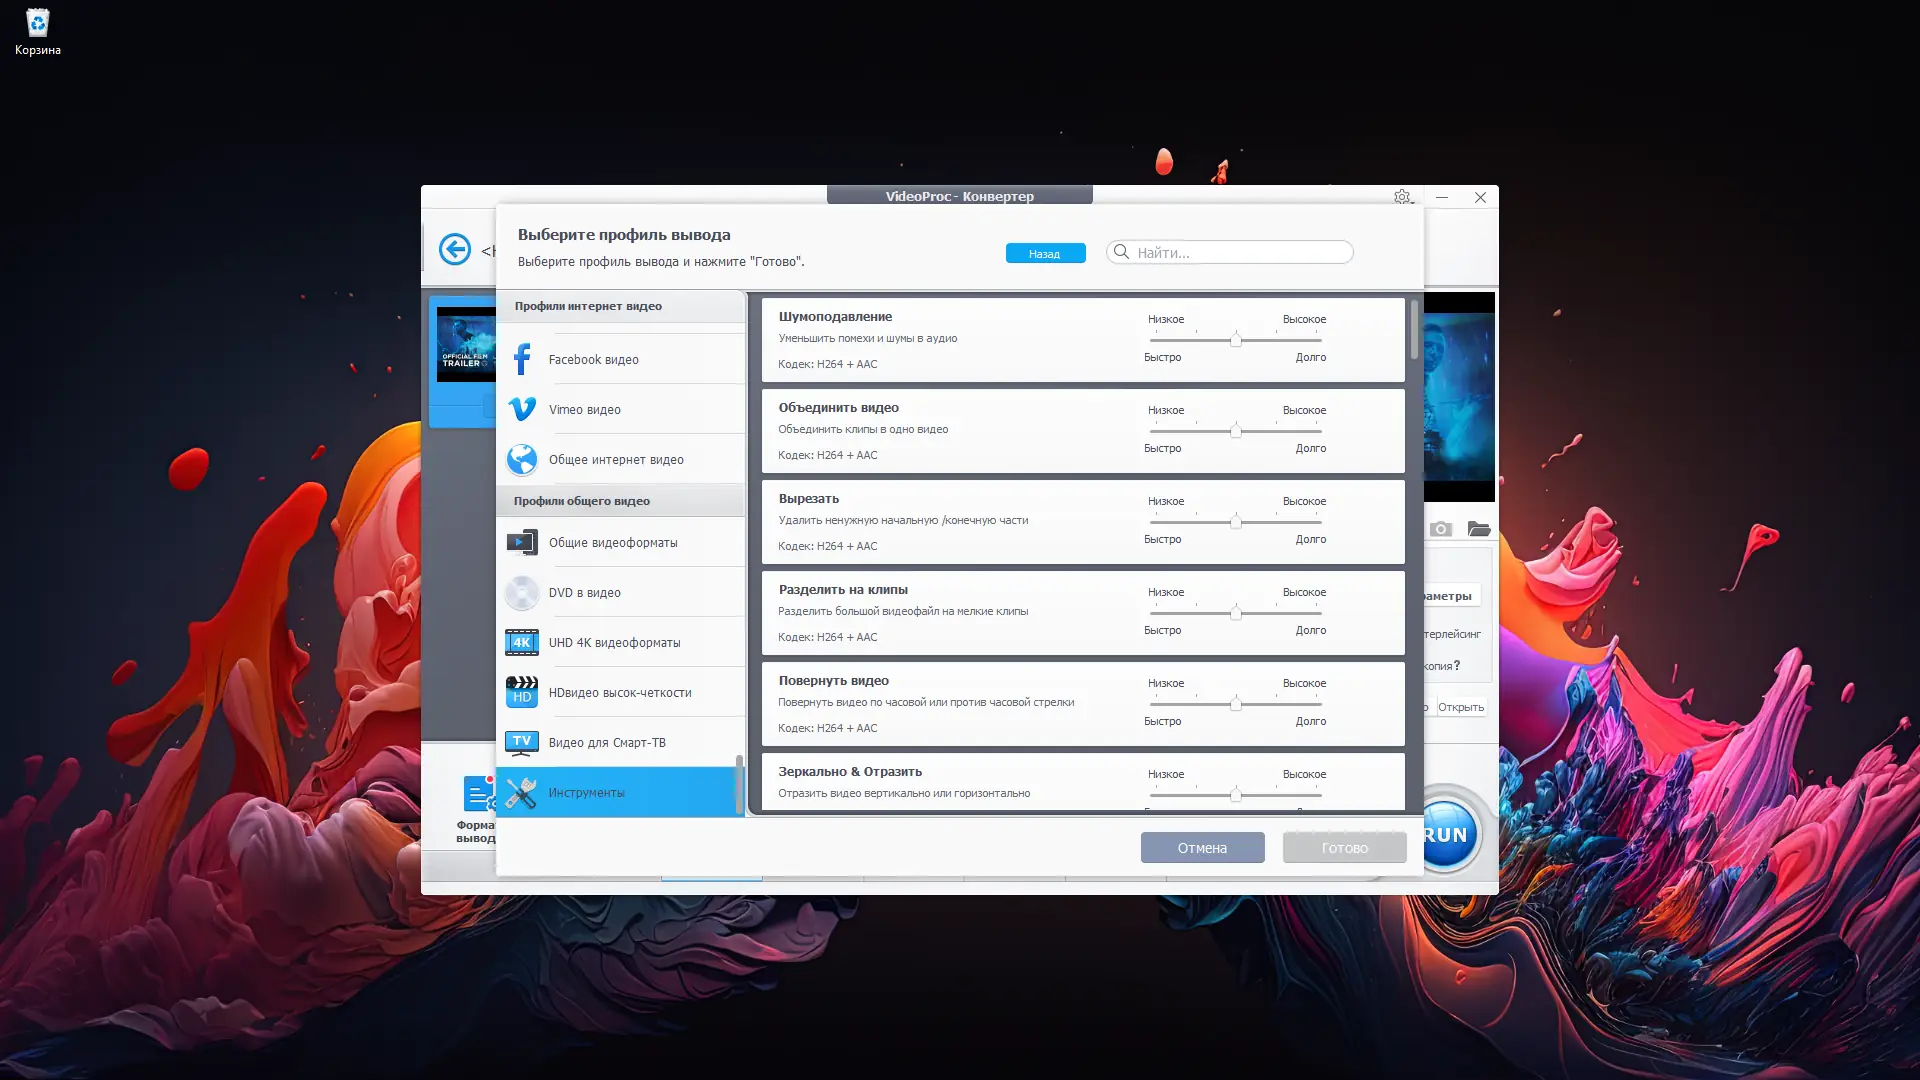The image size is (1920, 1080).
Task: Adjust the quality slider for Объединить видео
Action: point(1236,431)
